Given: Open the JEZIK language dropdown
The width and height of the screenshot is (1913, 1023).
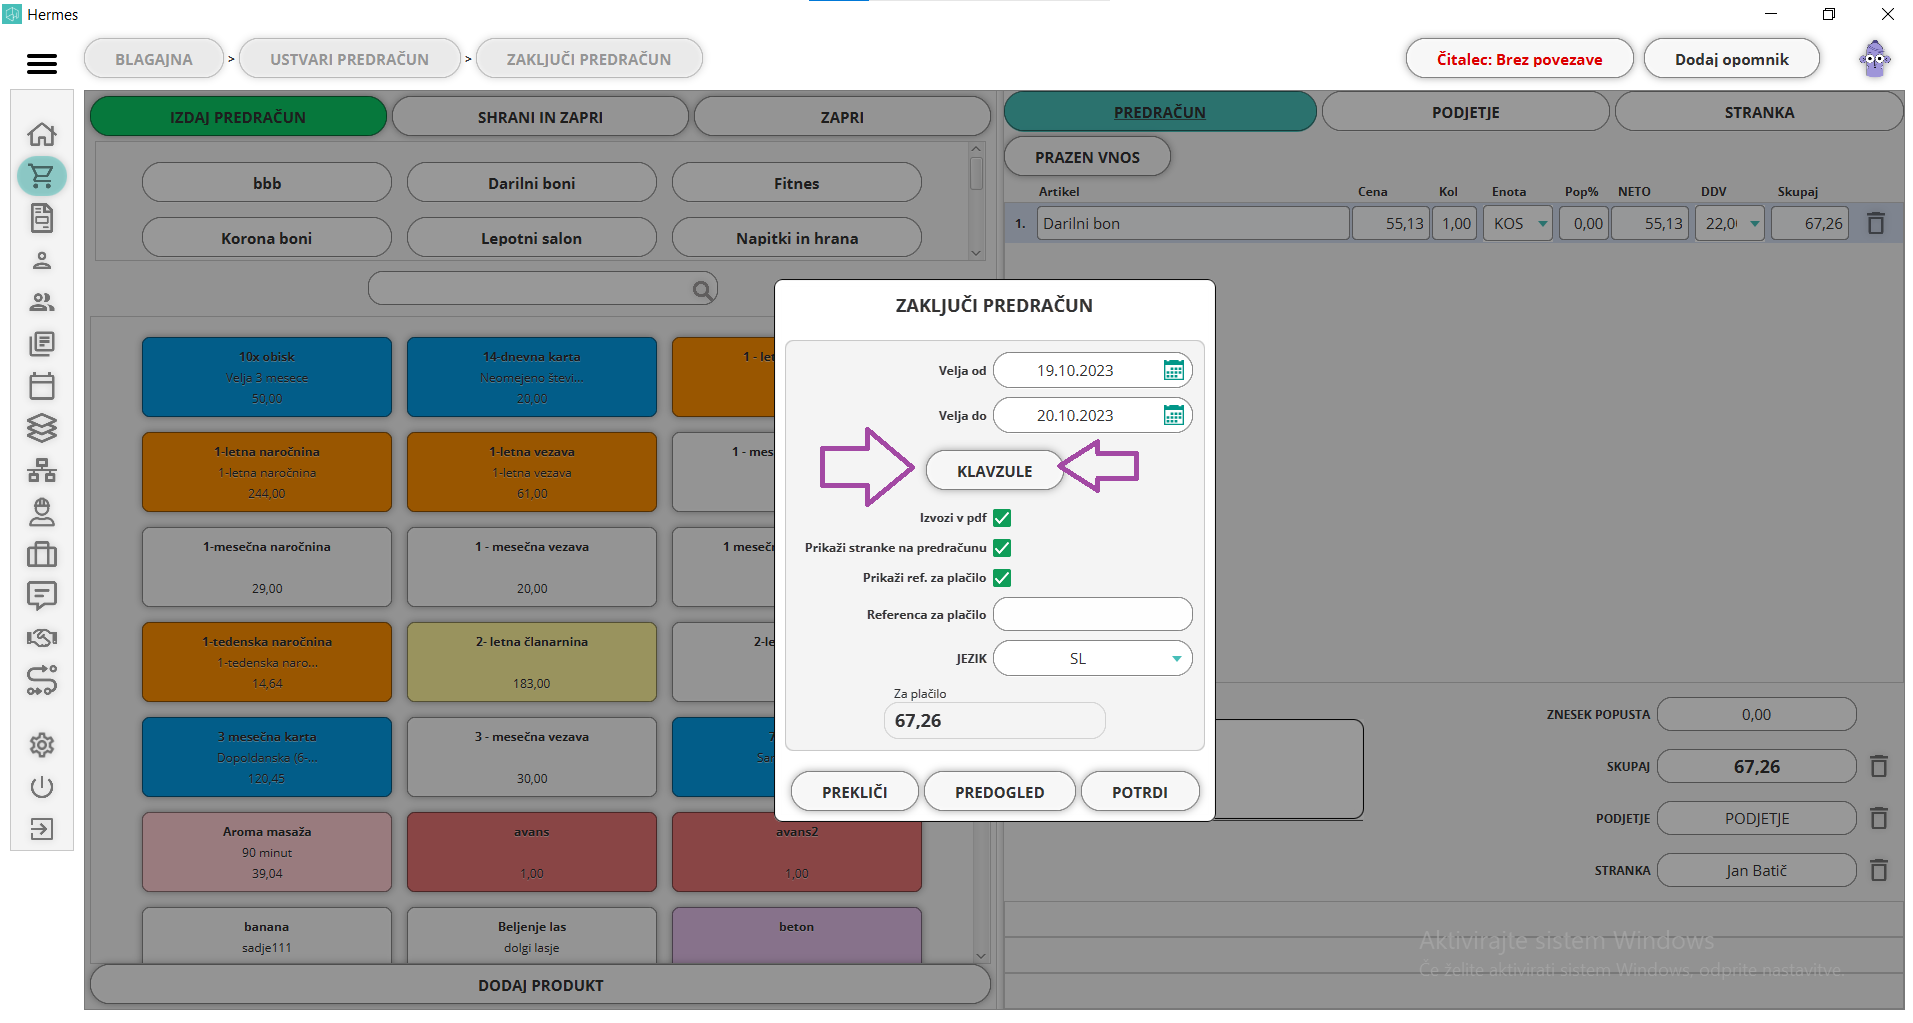Looking at the screenshot, I should [1092, 658].
